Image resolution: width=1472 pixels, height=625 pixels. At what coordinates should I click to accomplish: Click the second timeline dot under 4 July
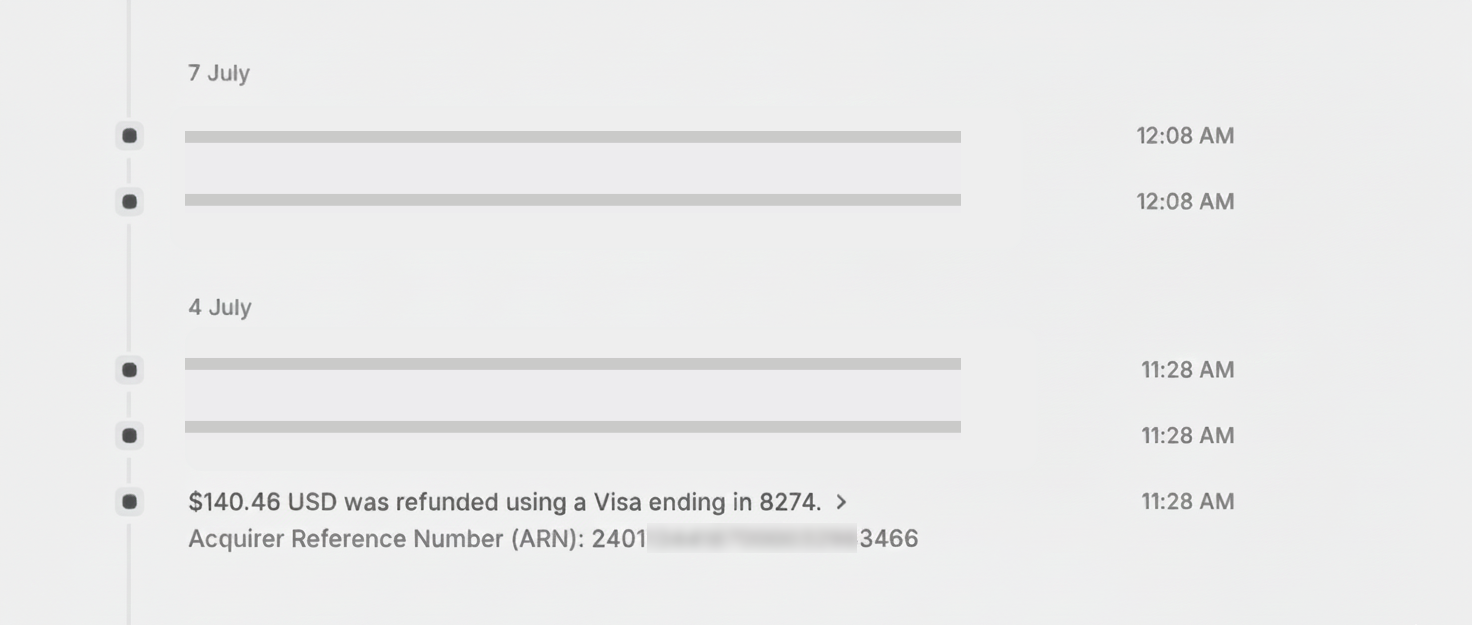(x=129, y=436)
